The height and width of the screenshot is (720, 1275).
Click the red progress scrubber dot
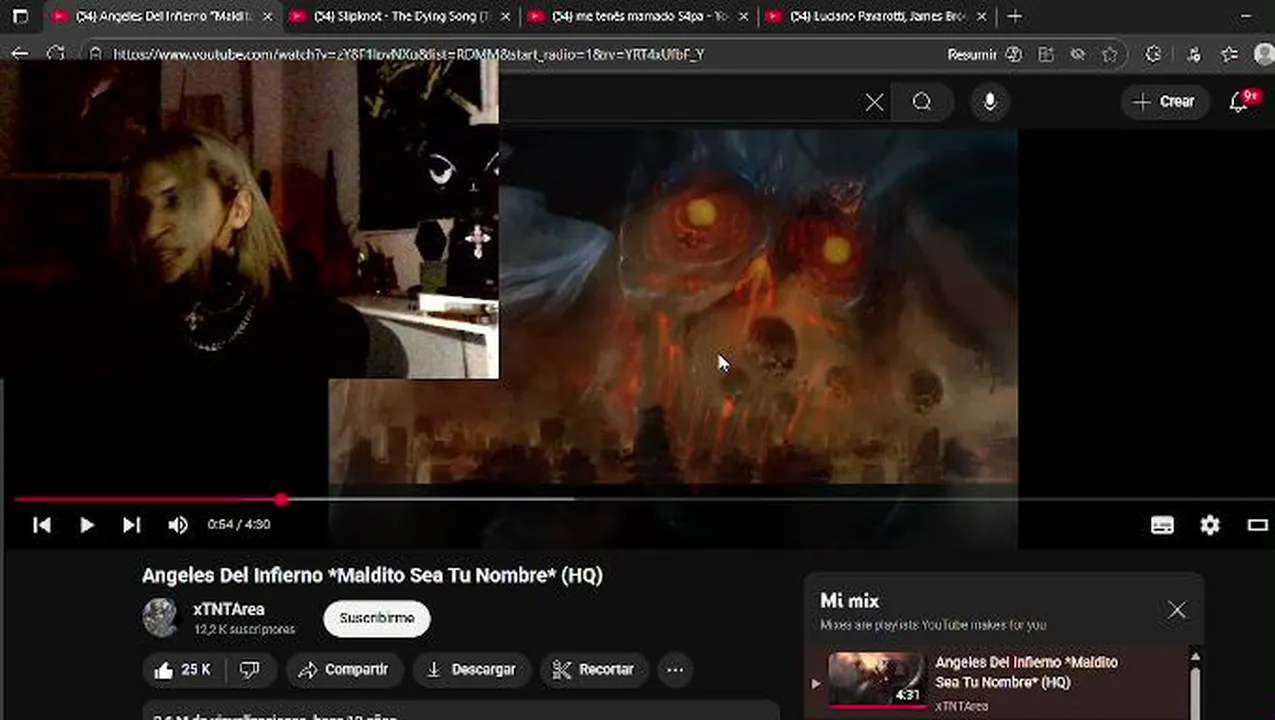pyautogui.click(x=282, y=499)
